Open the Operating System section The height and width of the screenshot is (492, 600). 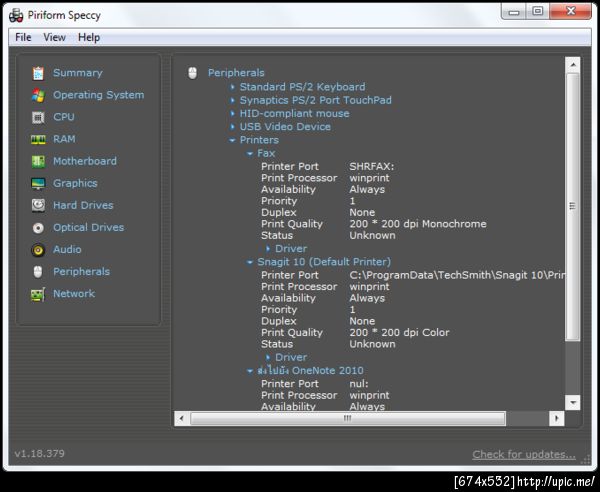click(99, 95)
